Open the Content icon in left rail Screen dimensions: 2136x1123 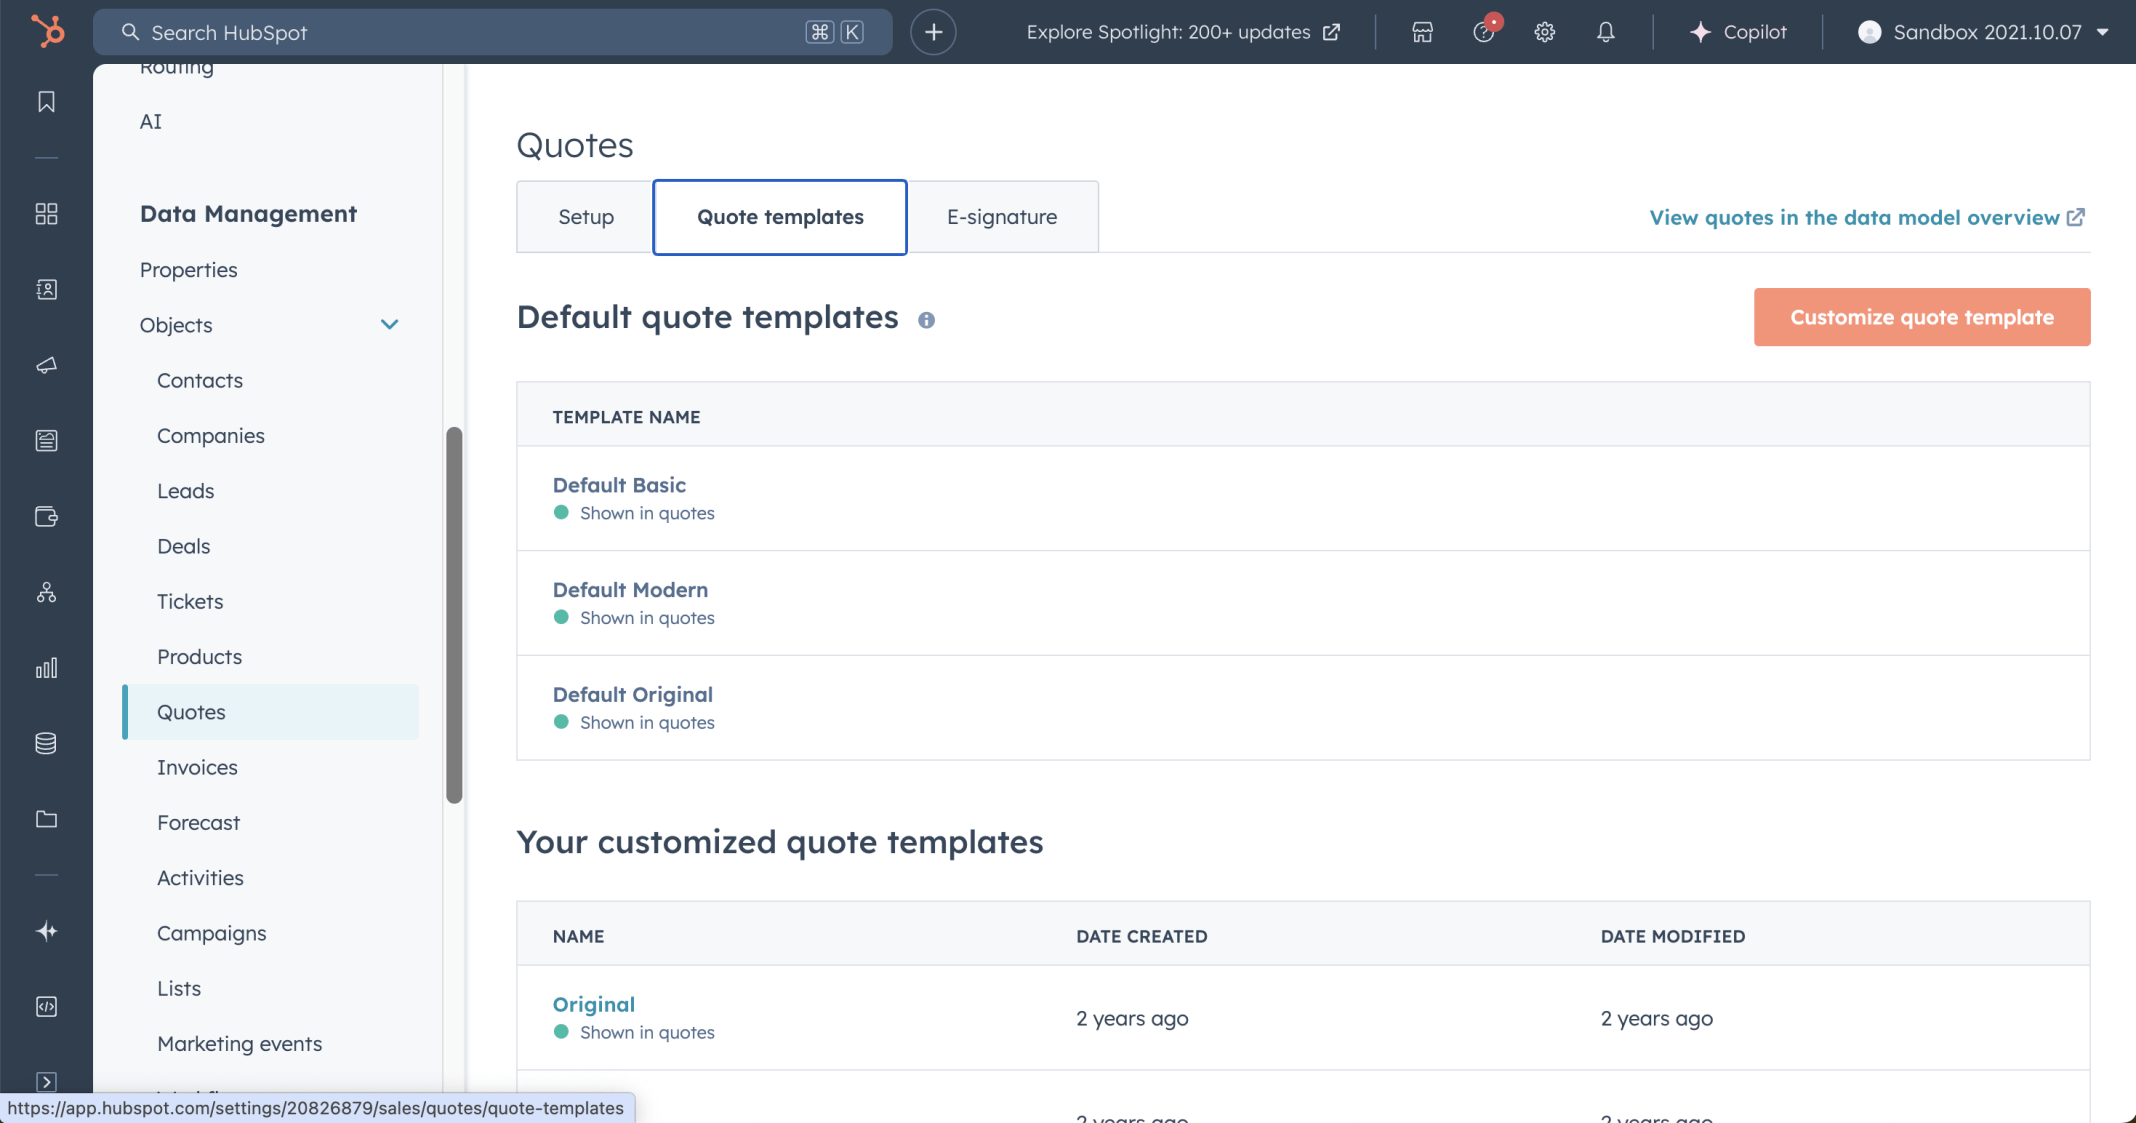[x=46, y=440]
